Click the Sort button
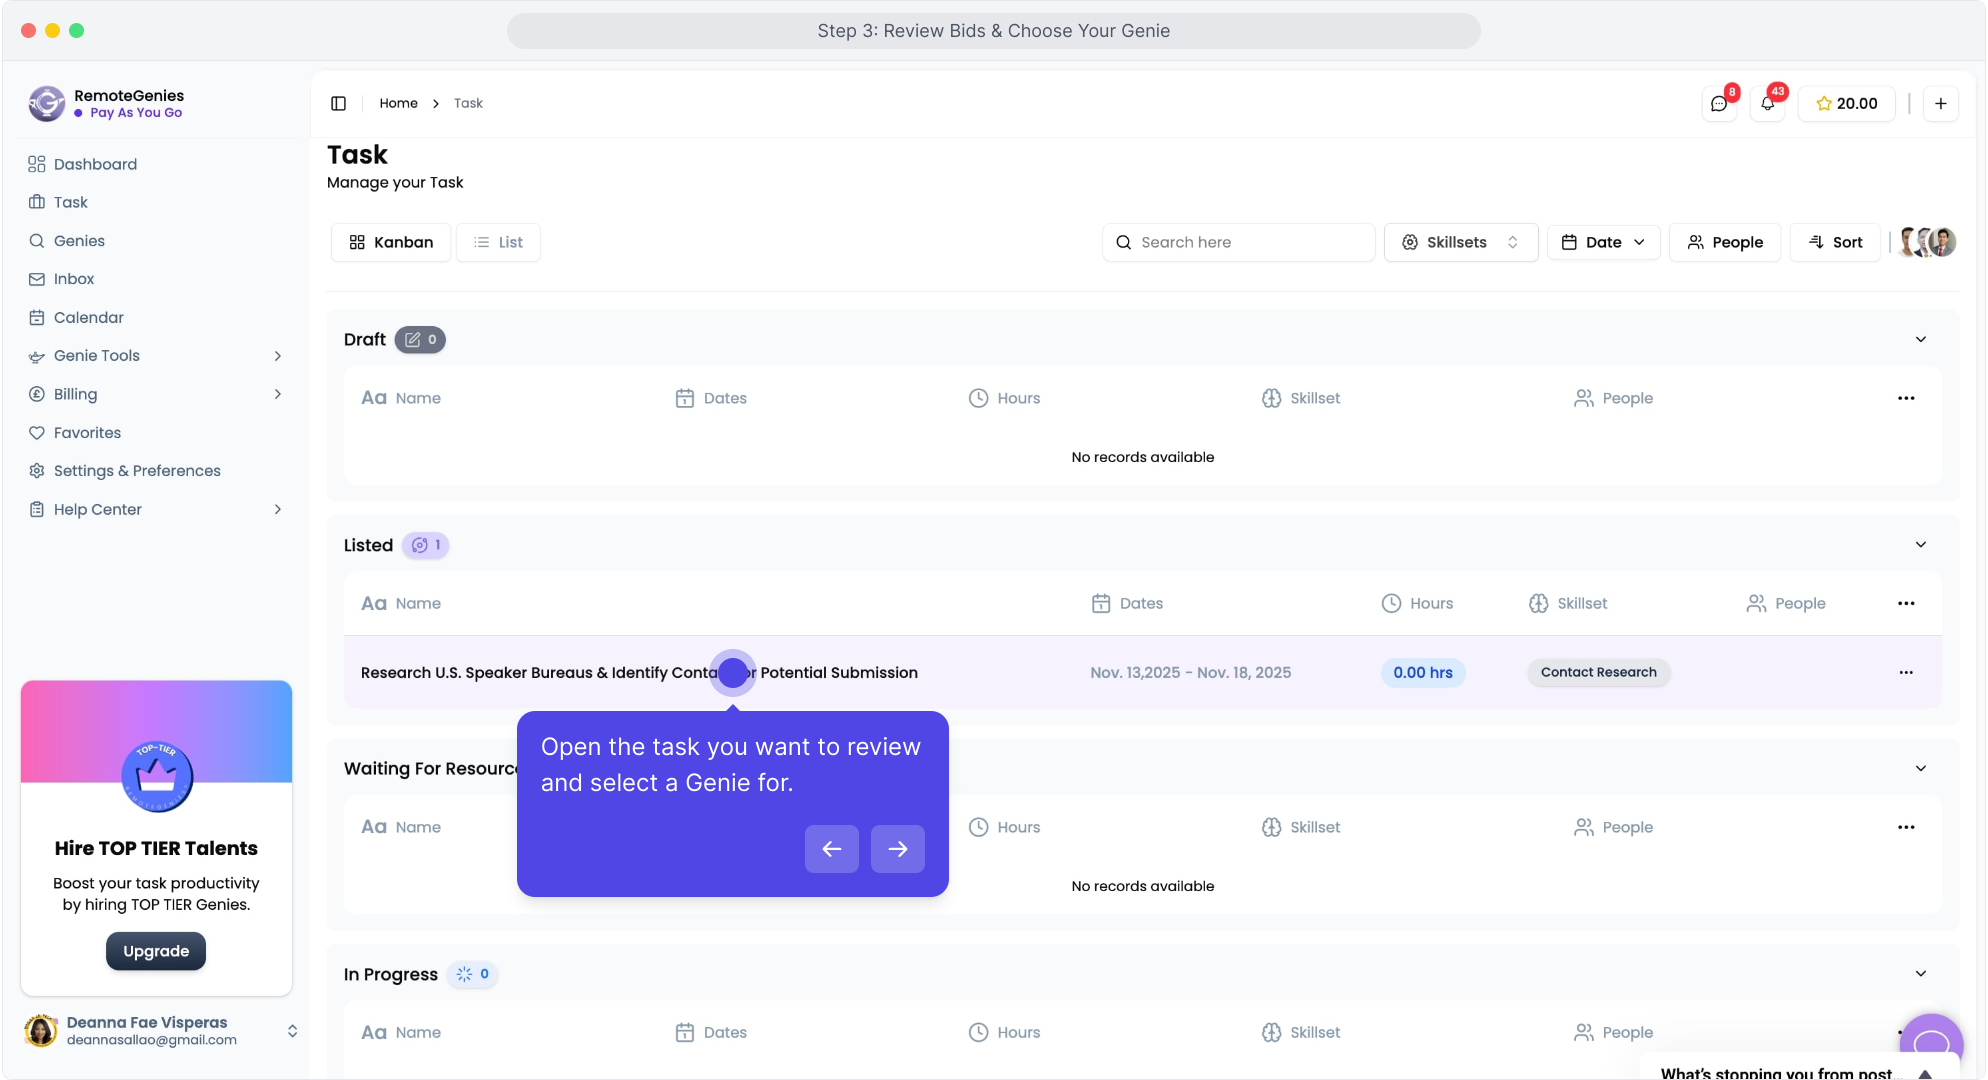The width and height of the screenshot is (1988, 1080). [1835, 243]
